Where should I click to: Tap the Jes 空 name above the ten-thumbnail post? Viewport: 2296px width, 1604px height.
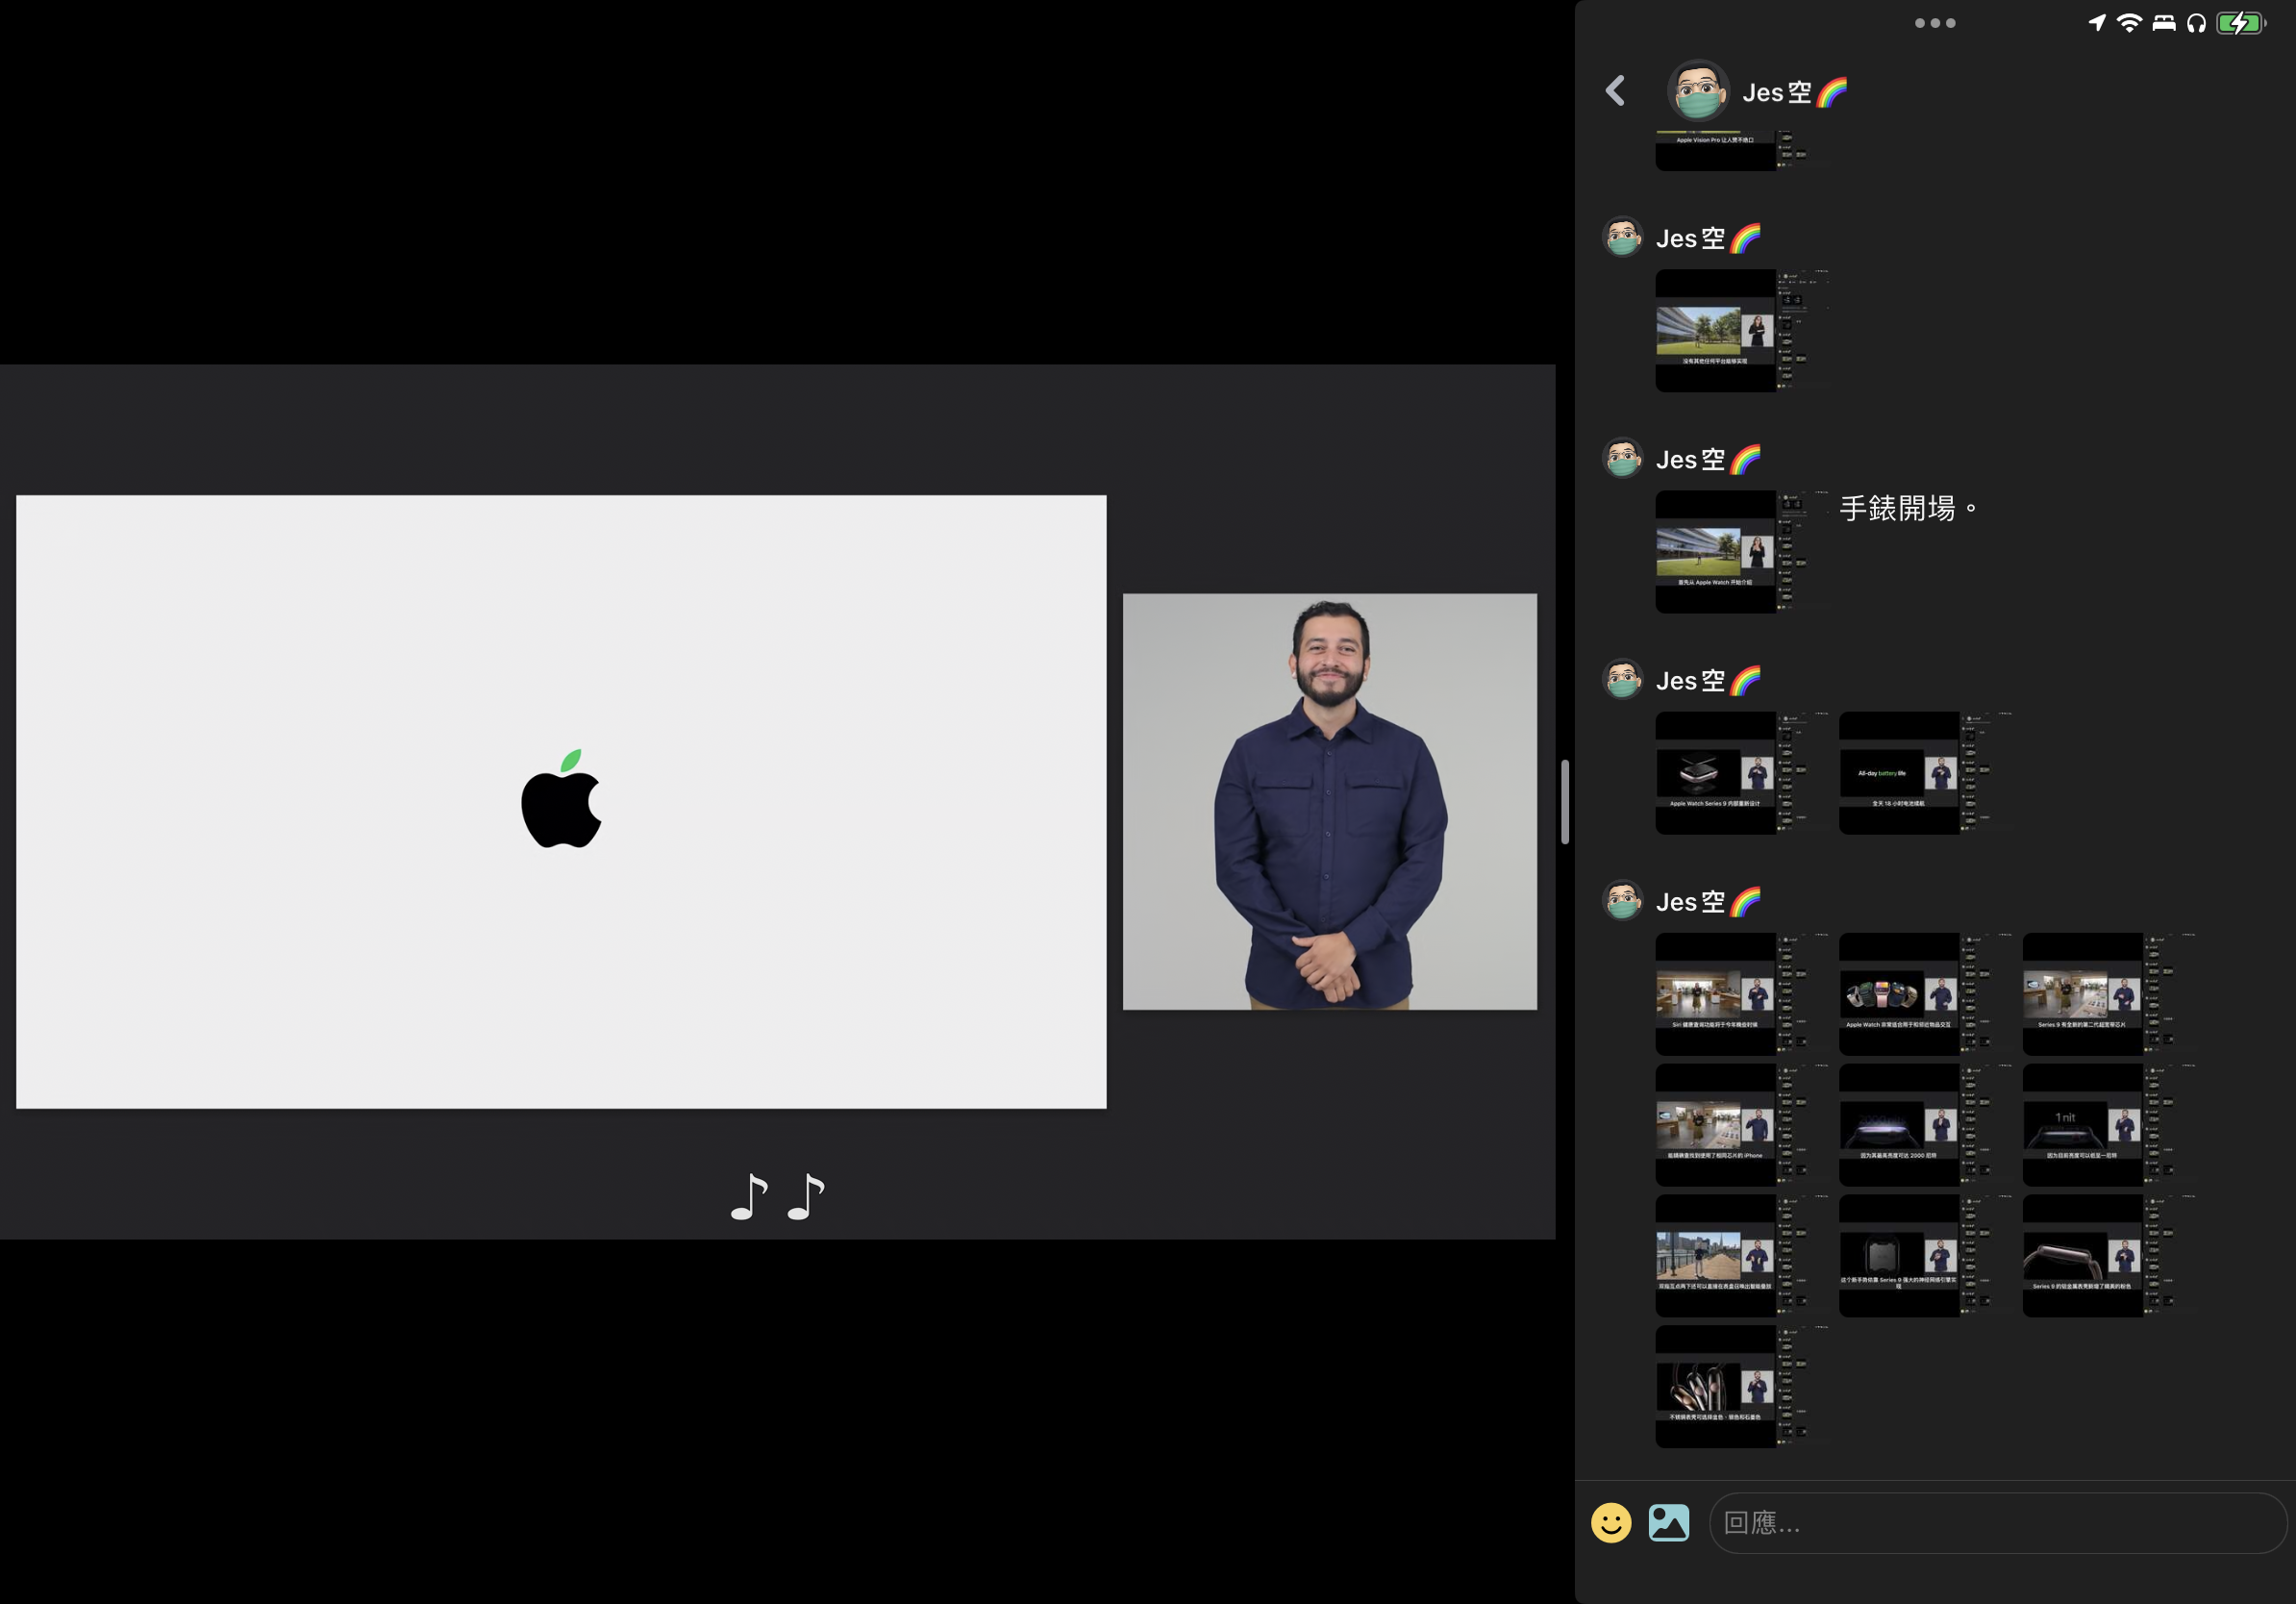1708,901
